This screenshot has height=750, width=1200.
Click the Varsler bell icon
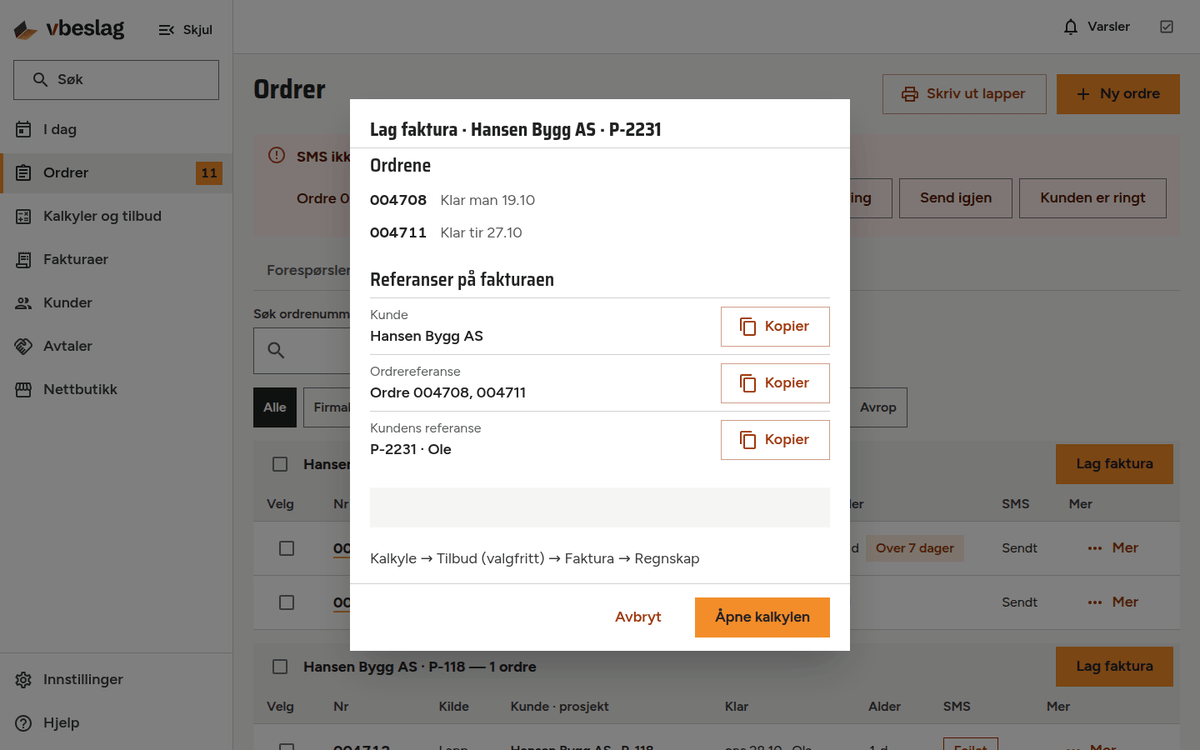[1071, 27]
